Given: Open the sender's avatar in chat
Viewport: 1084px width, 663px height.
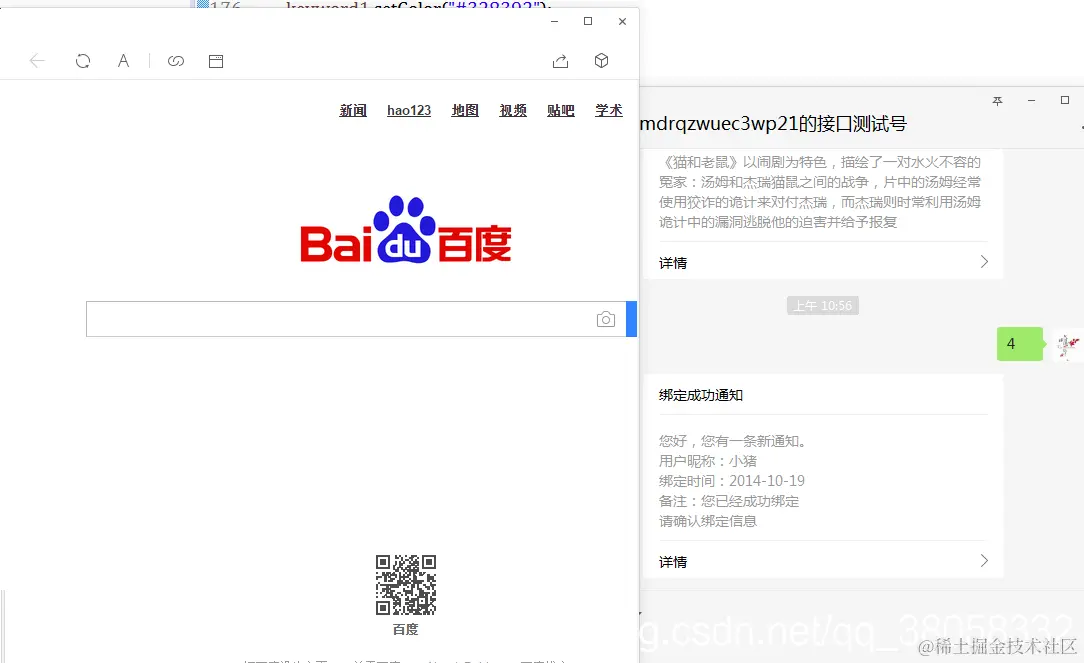Looking at the screenshot, I should coord(1068,344).
